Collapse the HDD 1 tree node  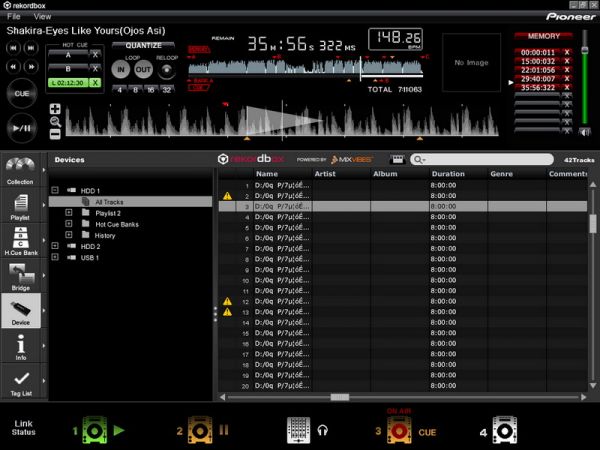point(55,190)
